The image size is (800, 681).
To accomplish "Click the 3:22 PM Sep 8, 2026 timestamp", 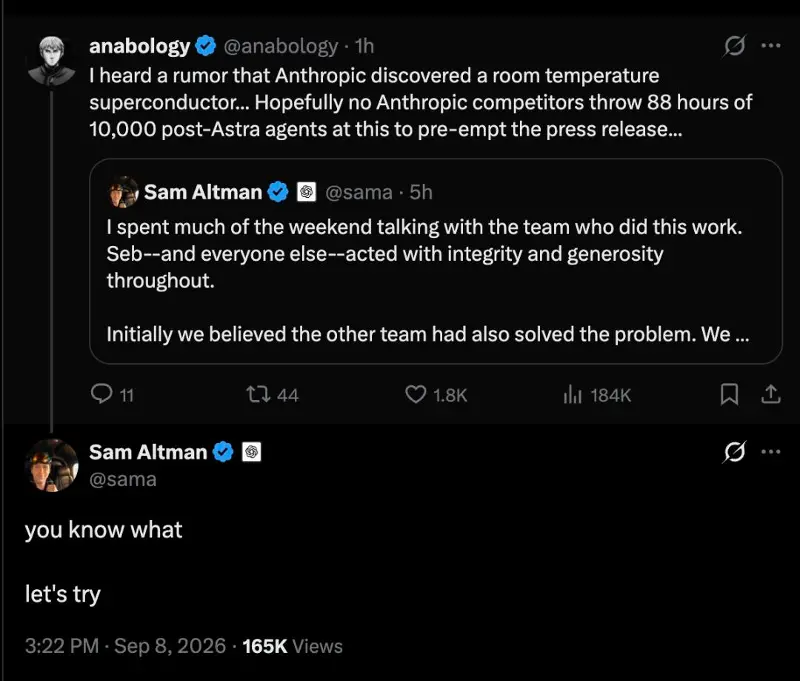I will click(x=126, y=646).
